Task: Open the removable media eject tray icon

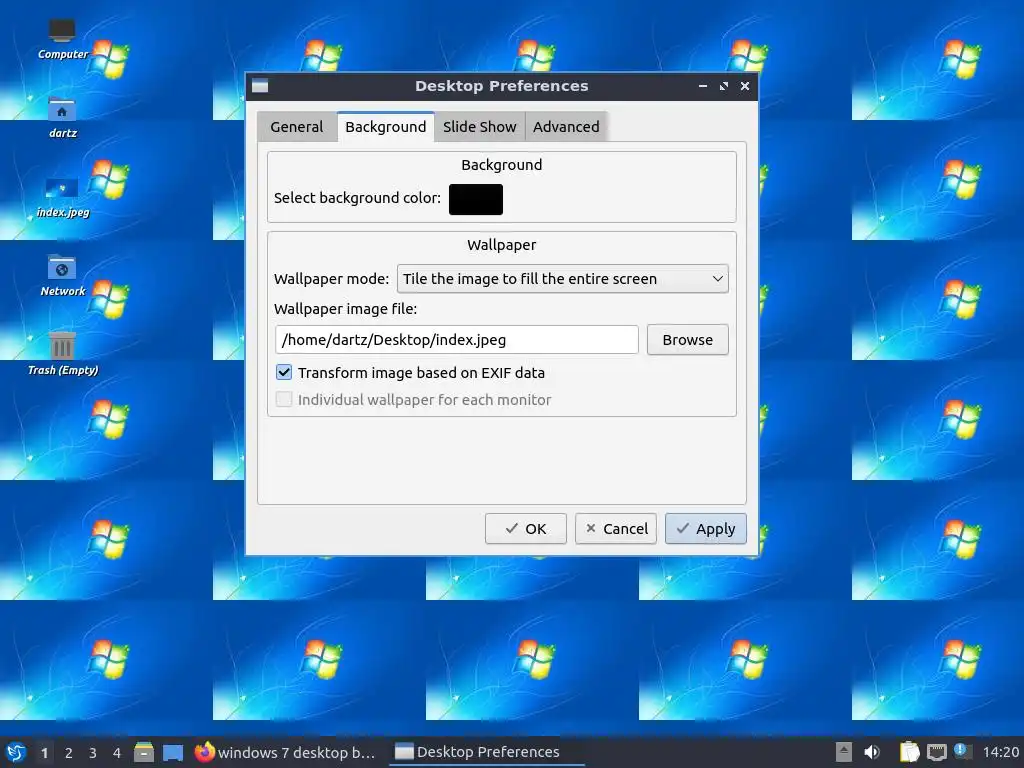Action: (844, 752)
